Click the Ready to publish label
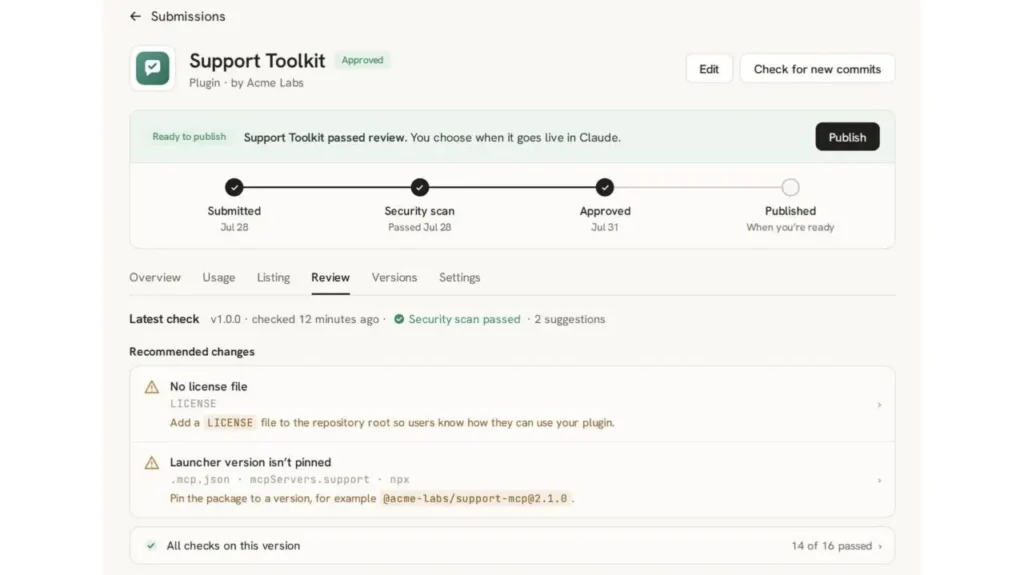Image resolution: width=1024 pixels, height=575 pixels. (189, 137)
